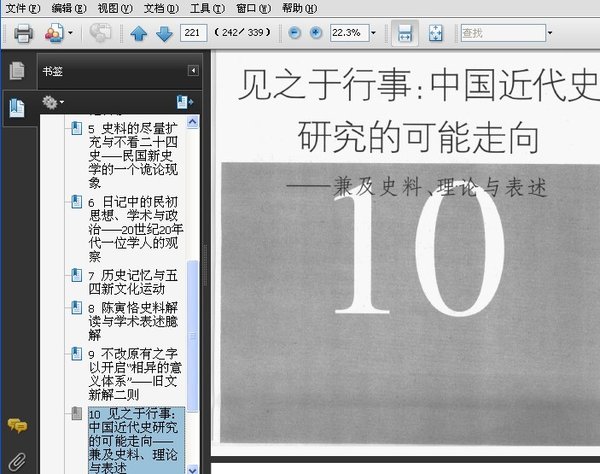
Task: Open the 工具(T) menu
Action: 207,8
